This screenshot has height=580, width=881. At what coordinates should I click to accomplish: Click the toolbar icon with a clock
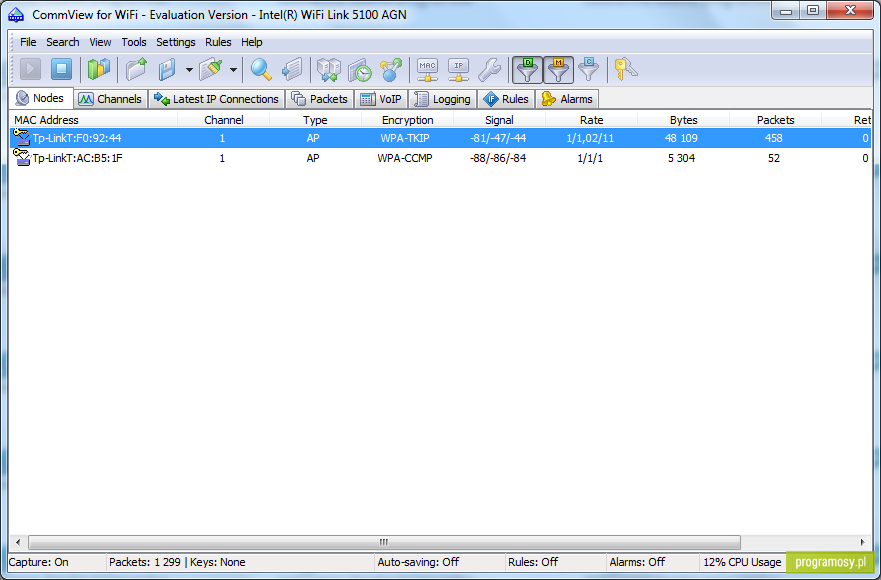pos(360,70)
